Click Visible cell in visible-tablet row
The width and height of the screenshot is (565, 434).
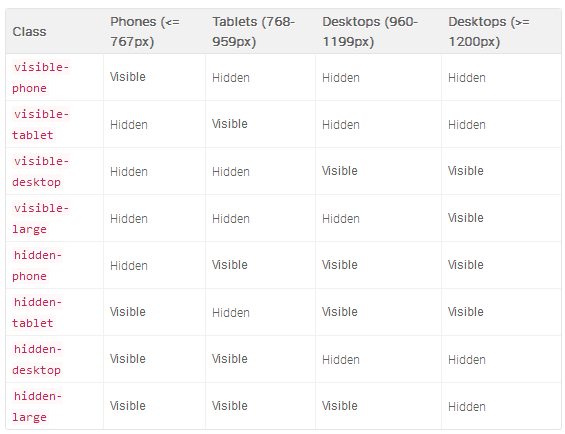(x=230, y=124)
